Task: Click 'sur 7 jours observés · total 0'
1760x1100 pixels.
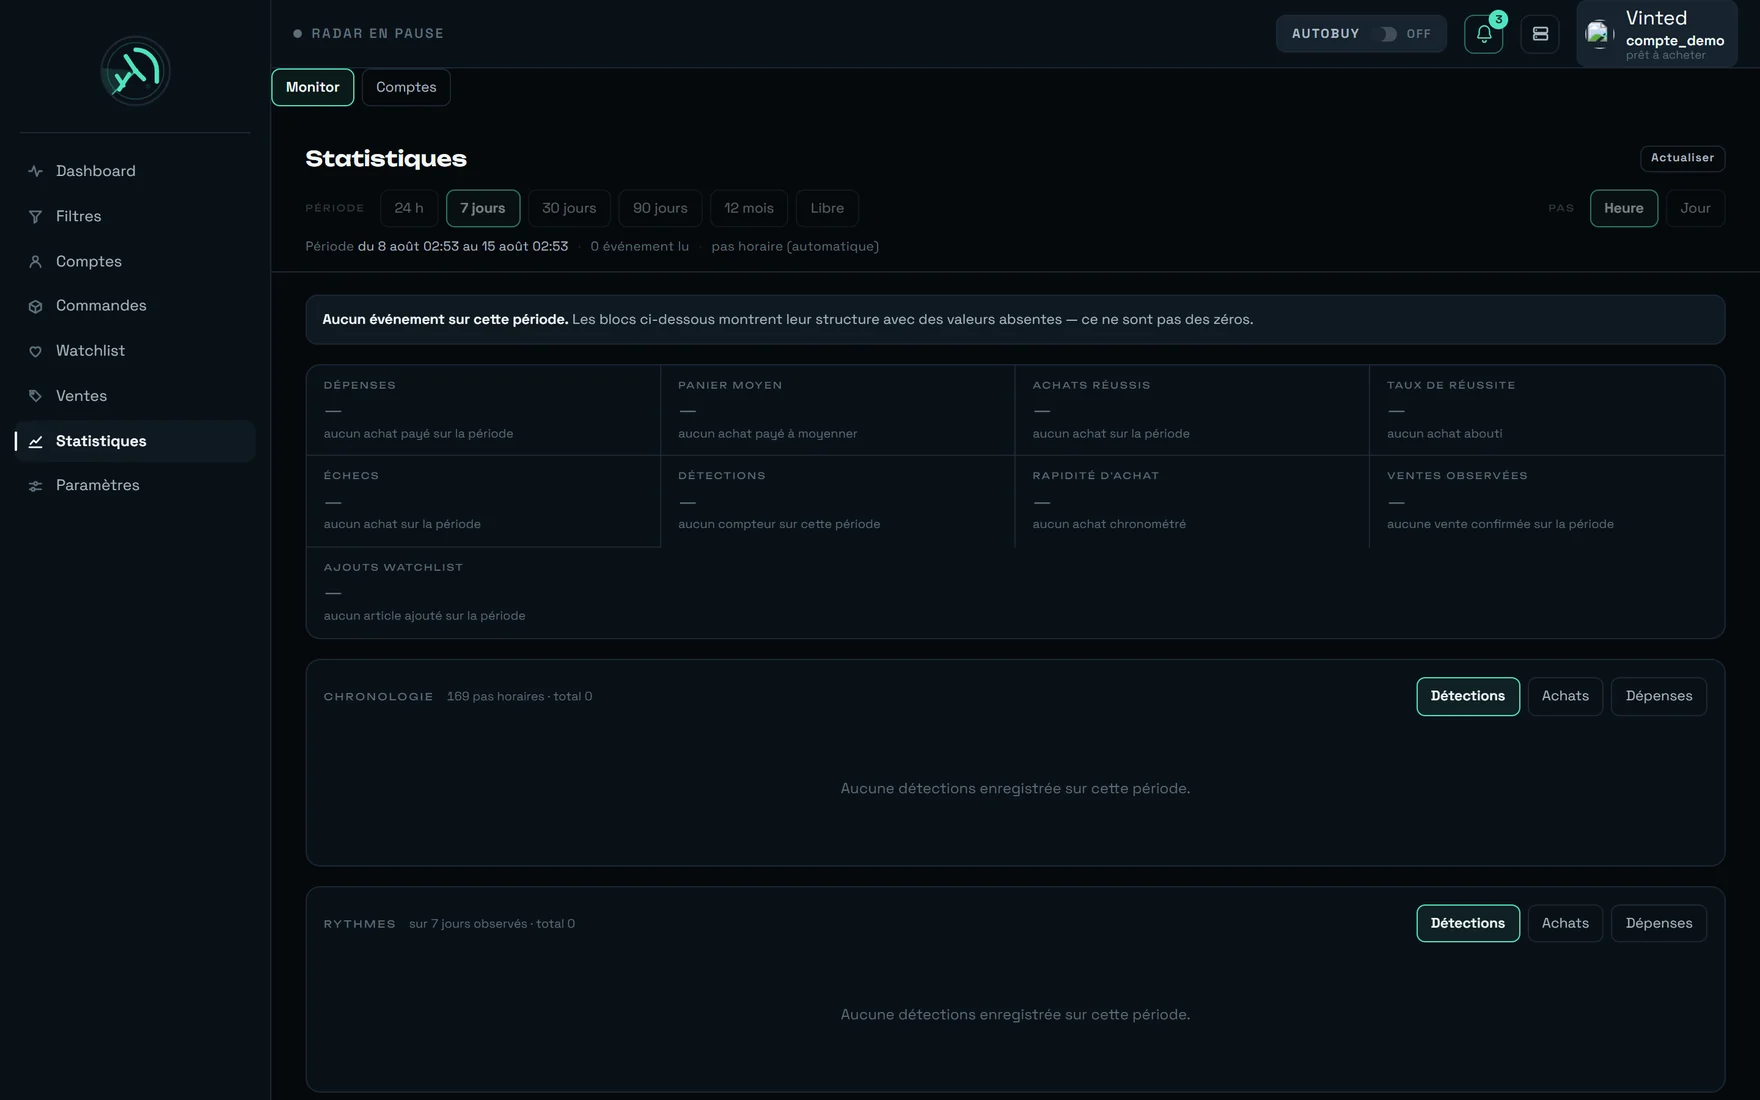Action: (492, 924)
